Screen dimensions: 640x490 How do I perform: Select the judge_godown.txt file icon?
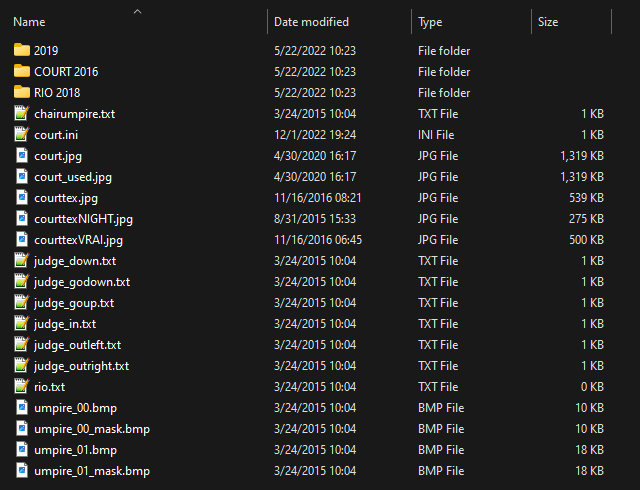(22, 281)
